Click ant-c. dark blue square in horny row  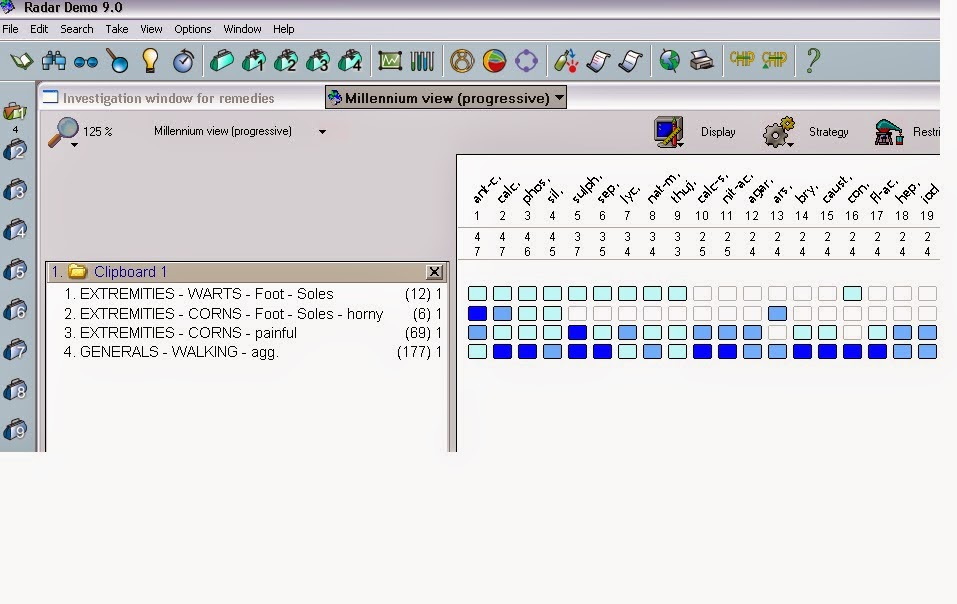(477, 314)
